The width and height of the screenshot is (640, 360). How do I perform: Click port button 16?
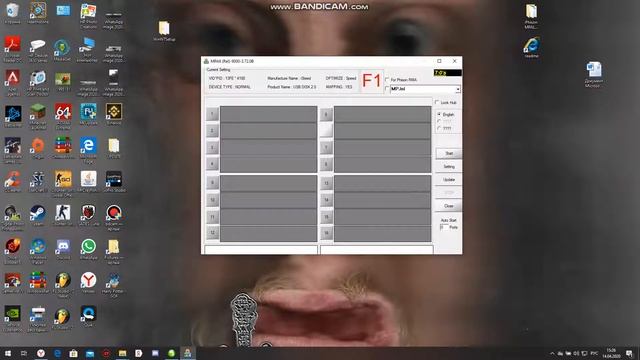click(326, 233)
